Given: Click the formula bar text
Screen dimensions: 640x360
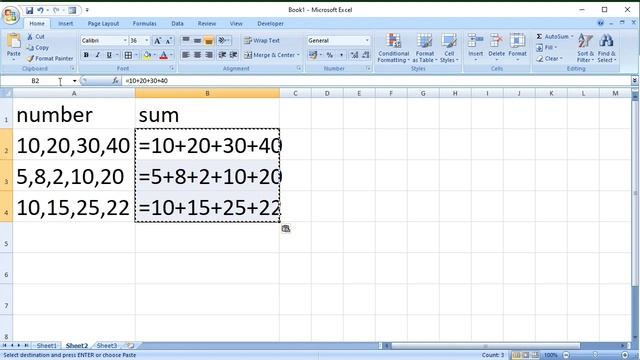Looking at the screenshot, I should click(x=147, y=81).
